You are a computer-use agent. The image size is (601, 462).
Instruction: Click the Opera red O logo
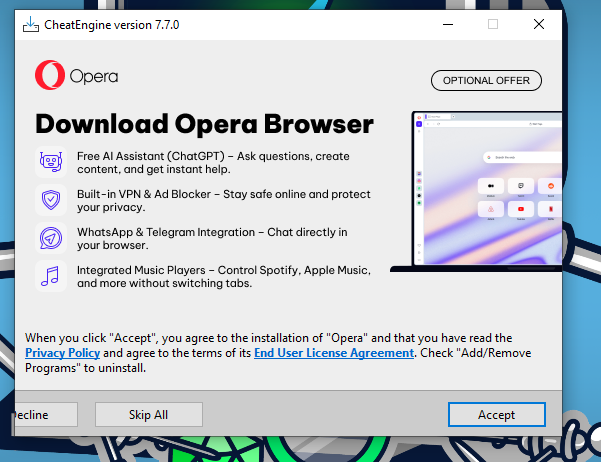tap(50, 75)
